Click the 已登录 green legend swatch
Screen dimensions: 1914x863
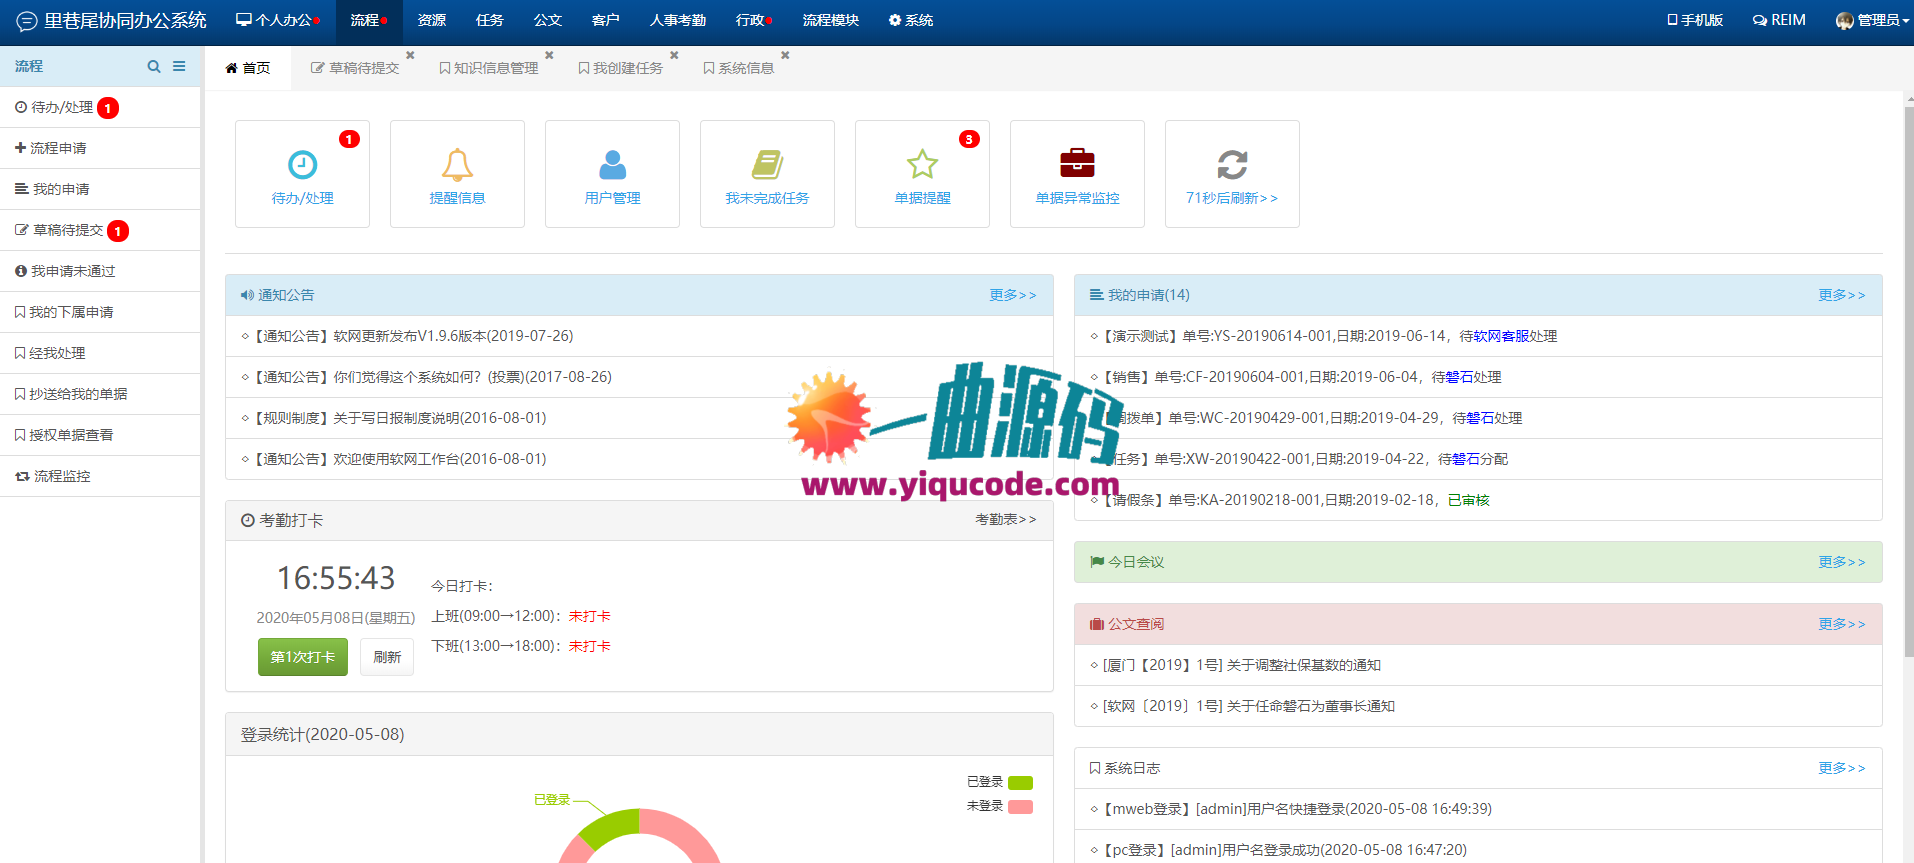click(1020, 783)
